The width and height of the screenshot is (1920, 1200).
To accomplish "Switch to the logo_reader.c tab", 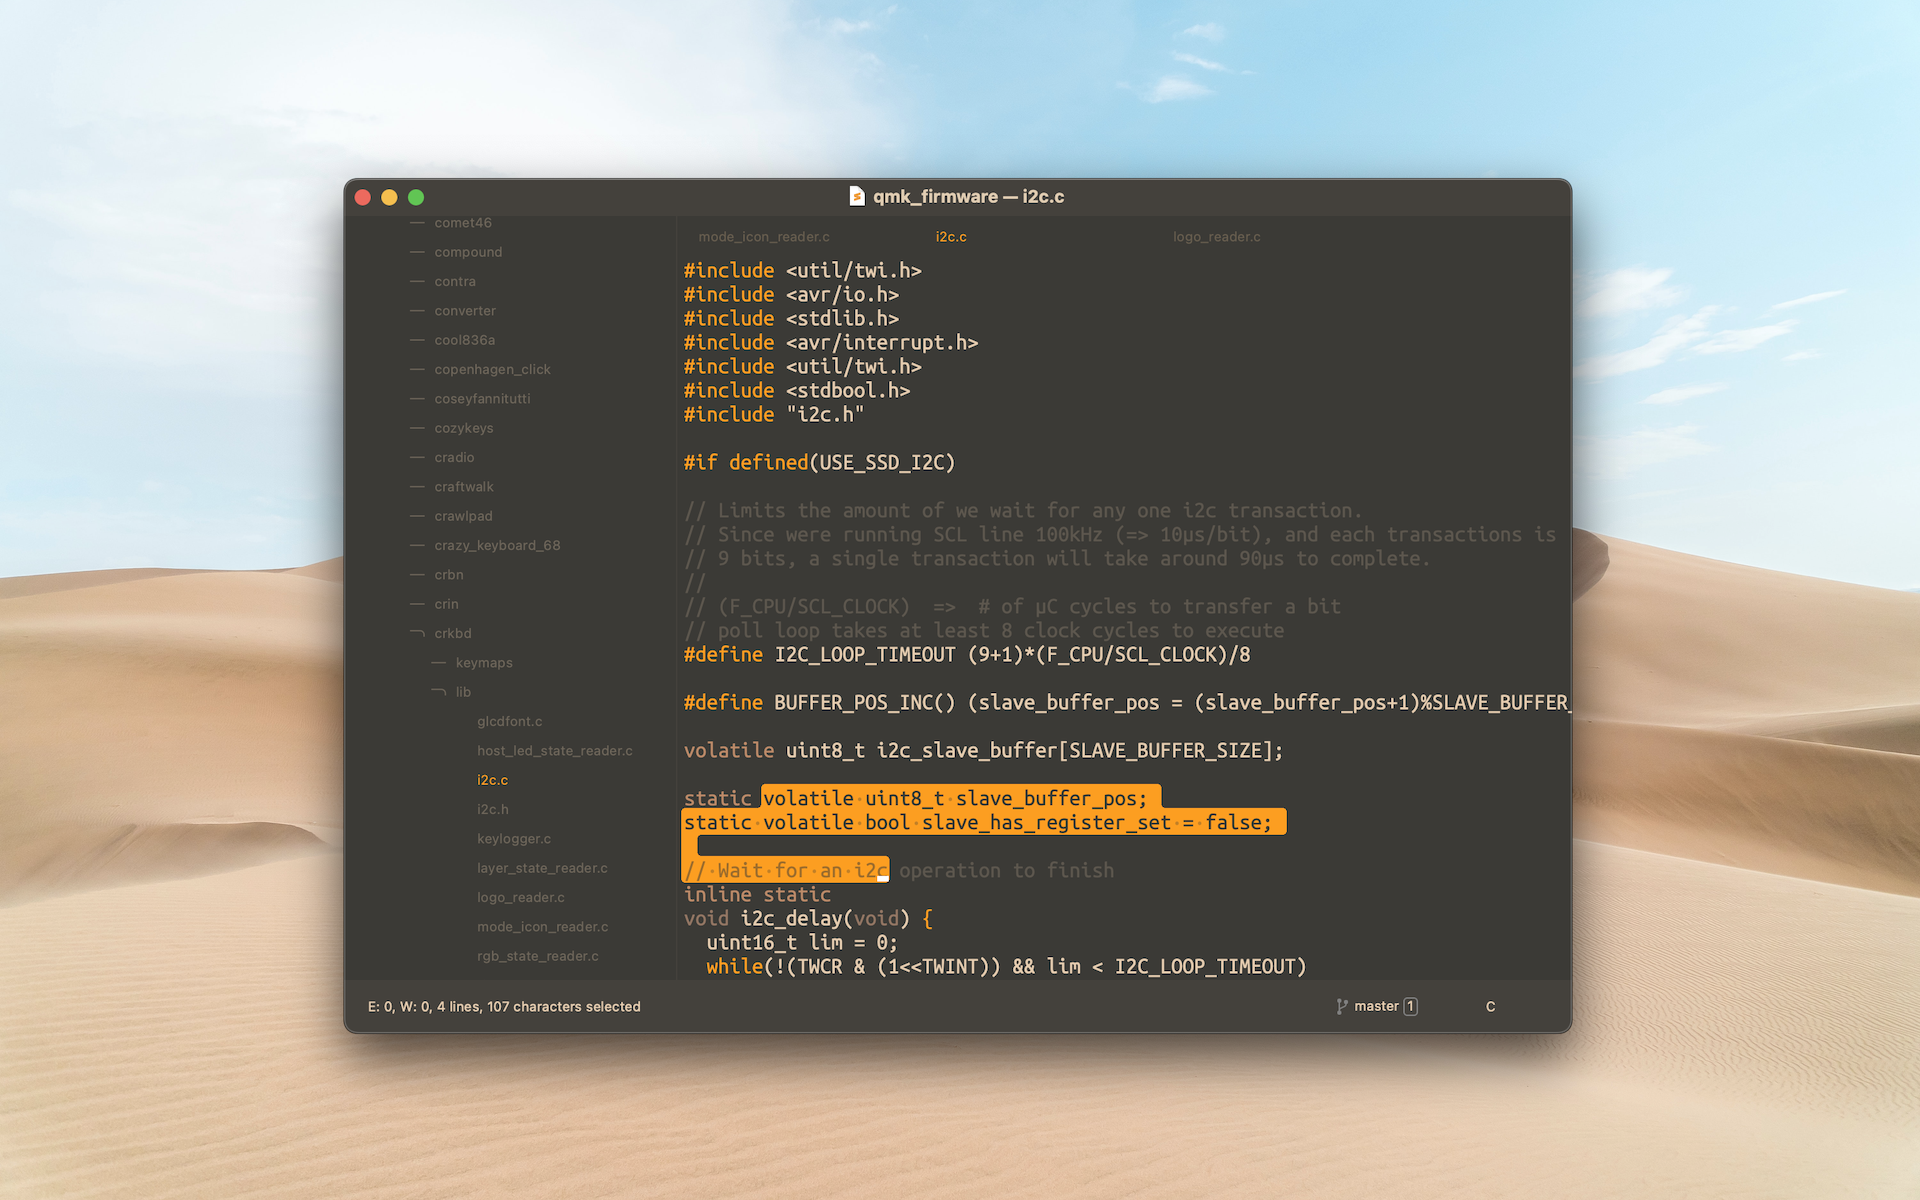I will tap(1216, 237).
